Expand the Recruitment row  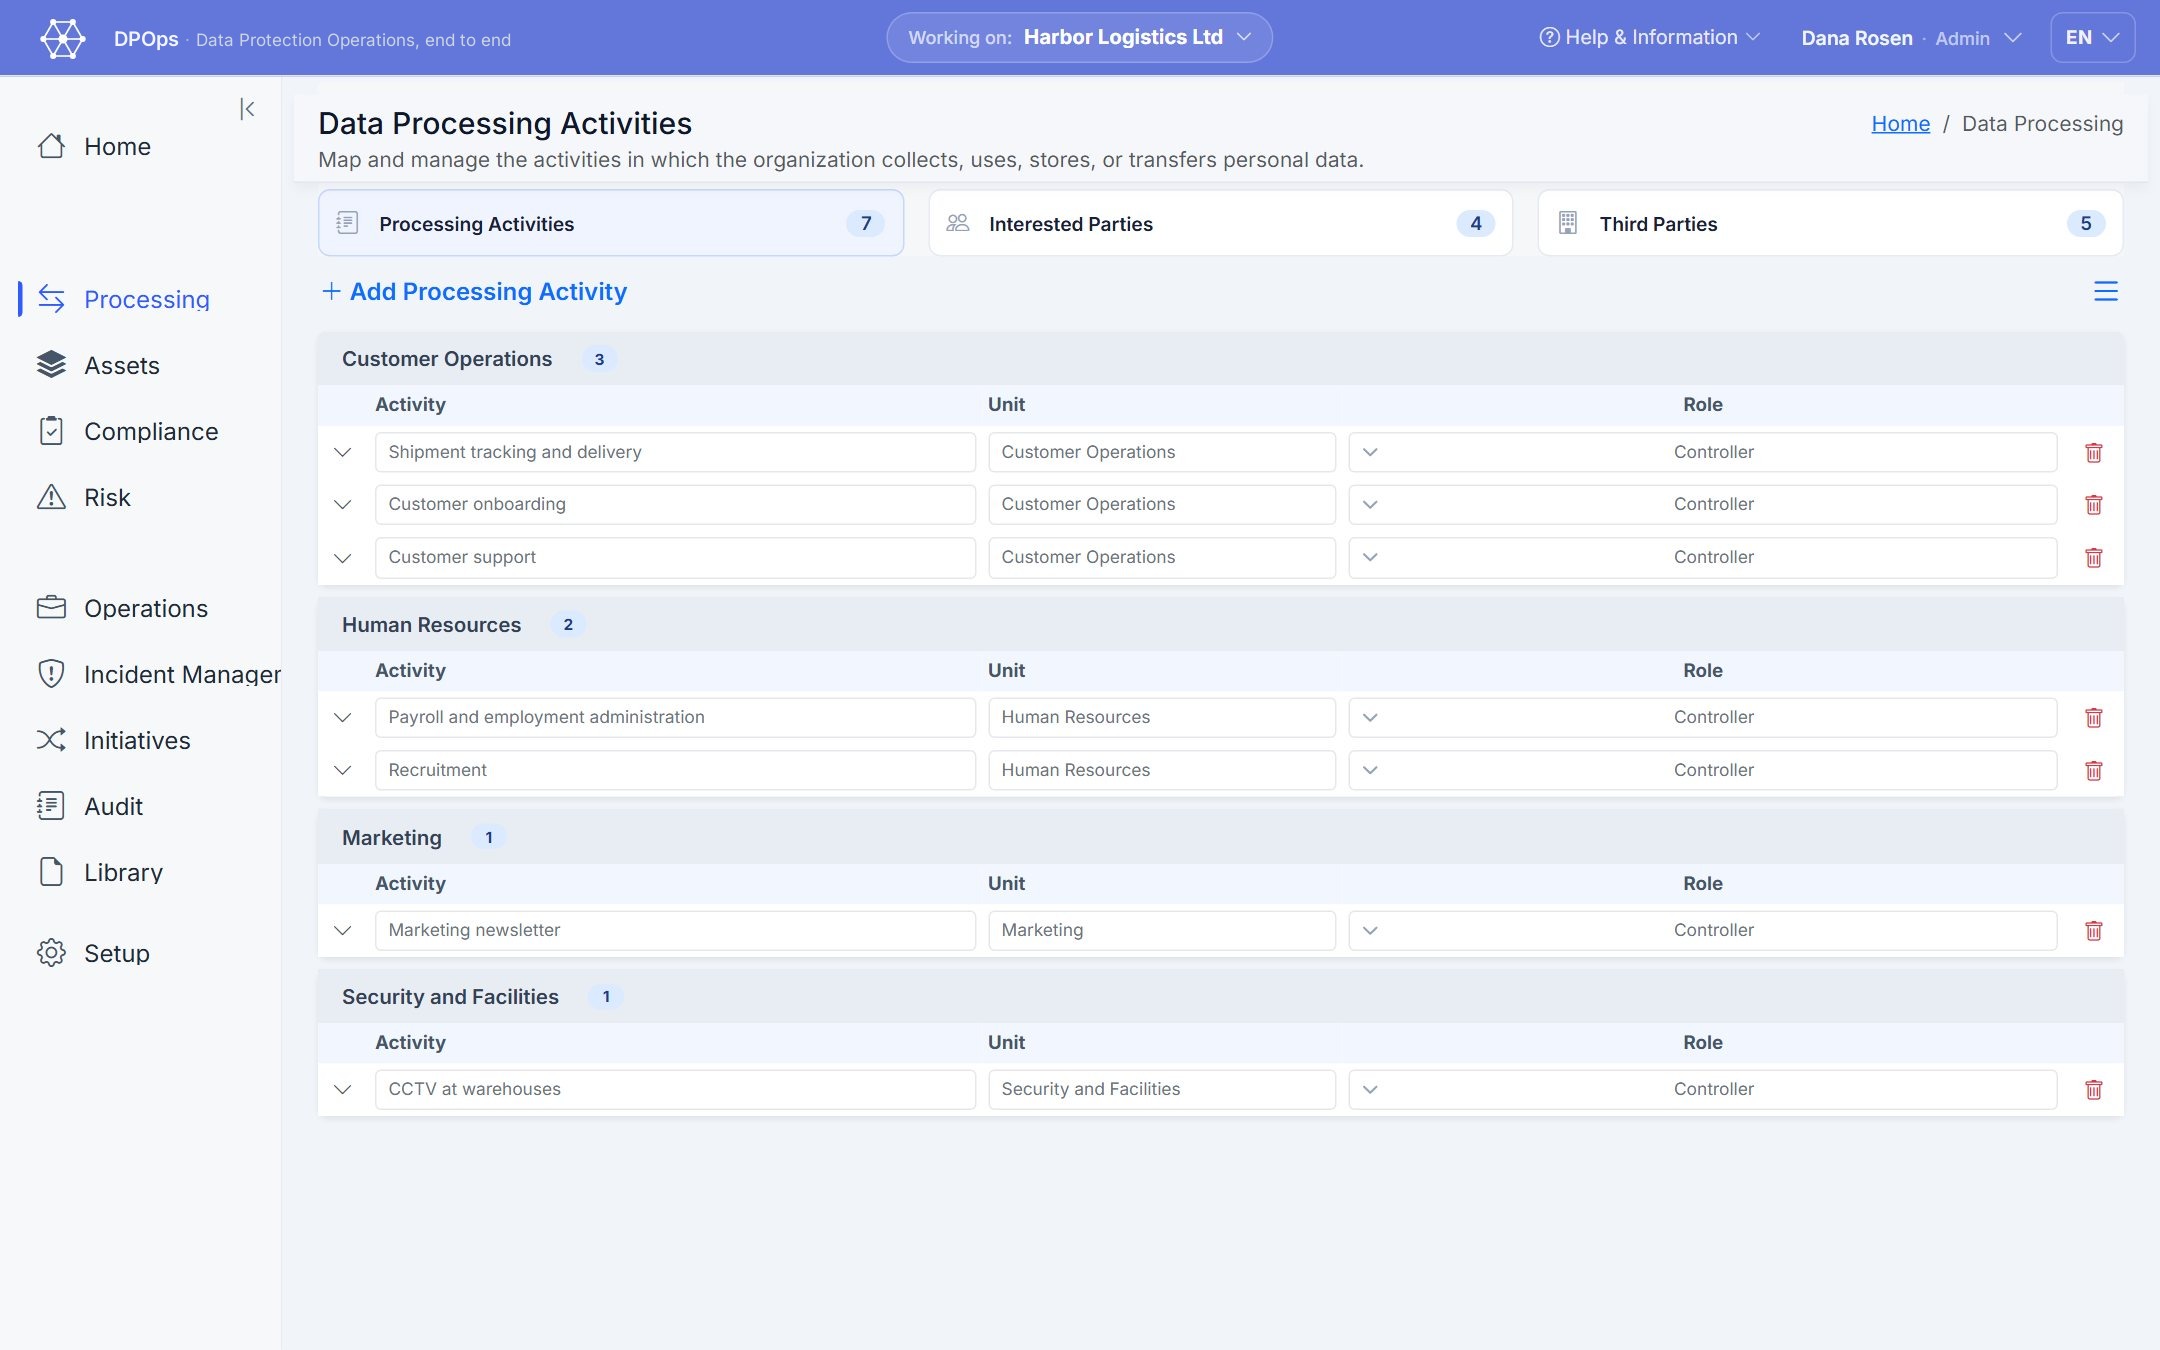point(343,770)
